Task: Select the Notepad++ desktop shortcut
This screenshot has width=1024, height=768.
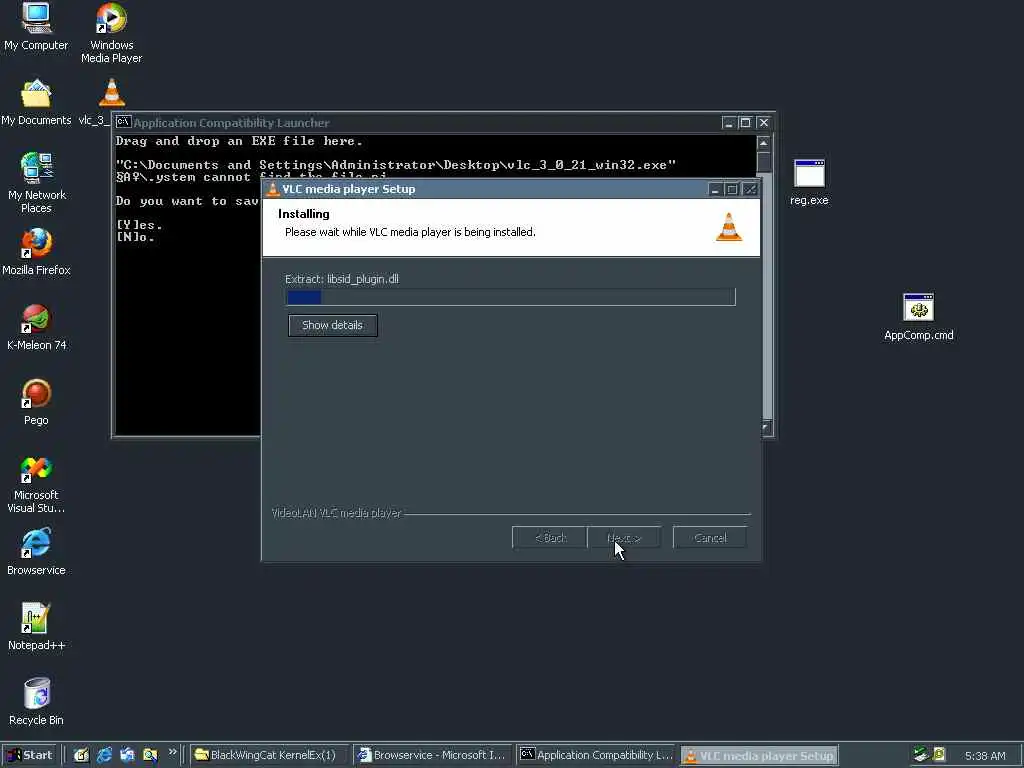Action: [x=36, y=627]
